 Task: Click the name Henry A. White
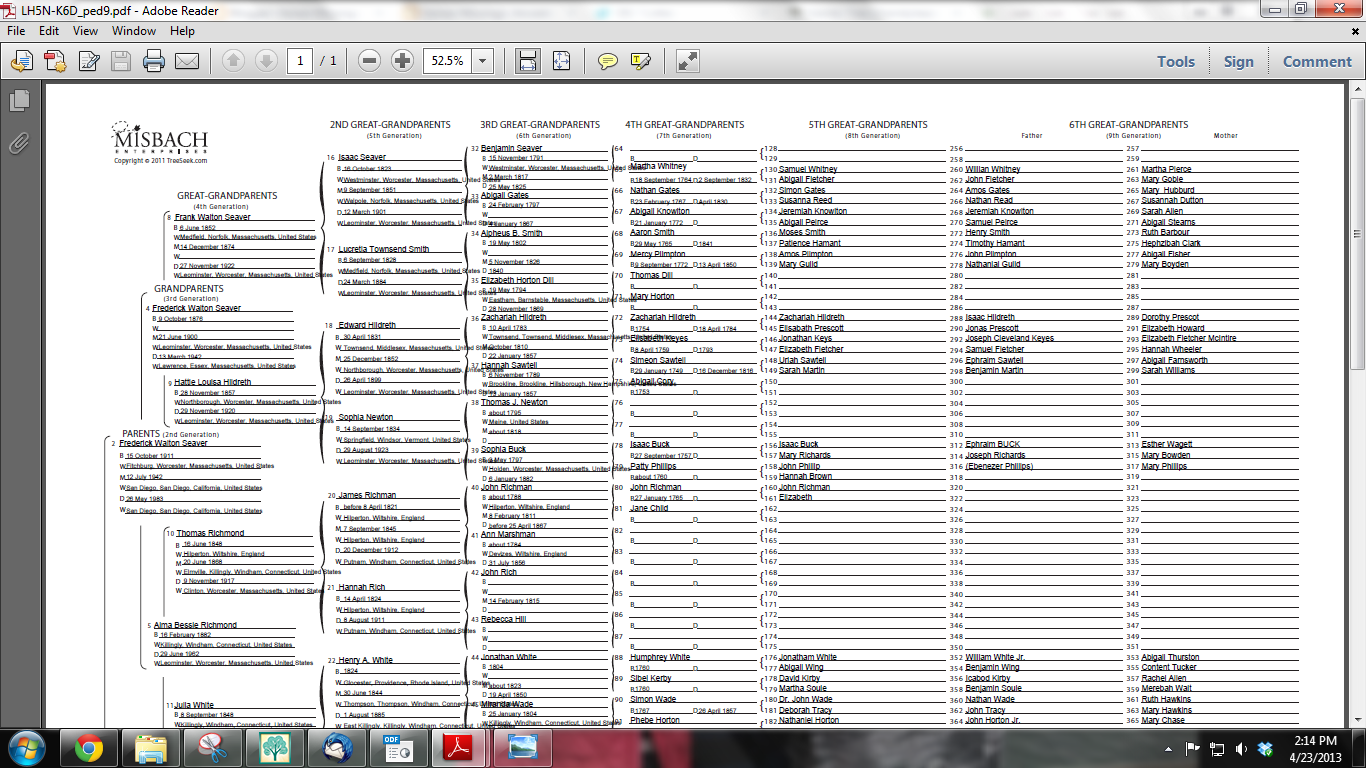point(366,661)
